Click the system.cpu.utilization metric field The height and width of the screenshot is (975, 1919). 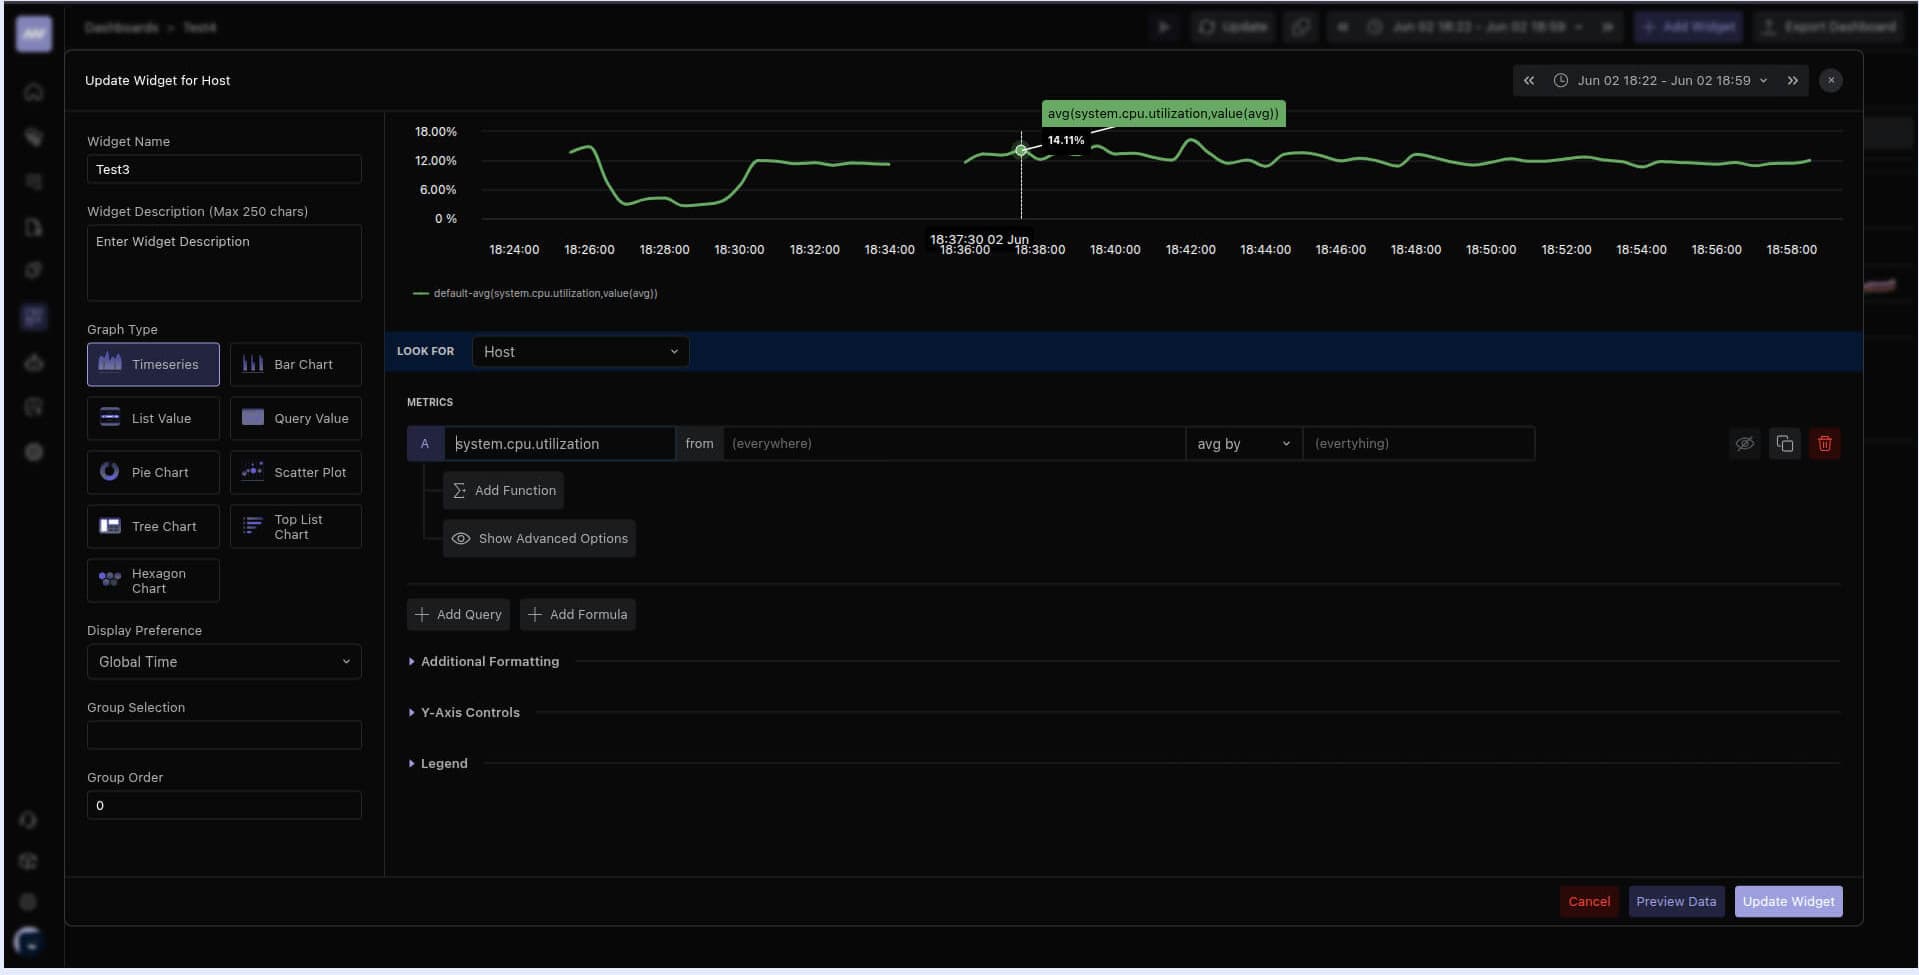[x=560, y=443]
